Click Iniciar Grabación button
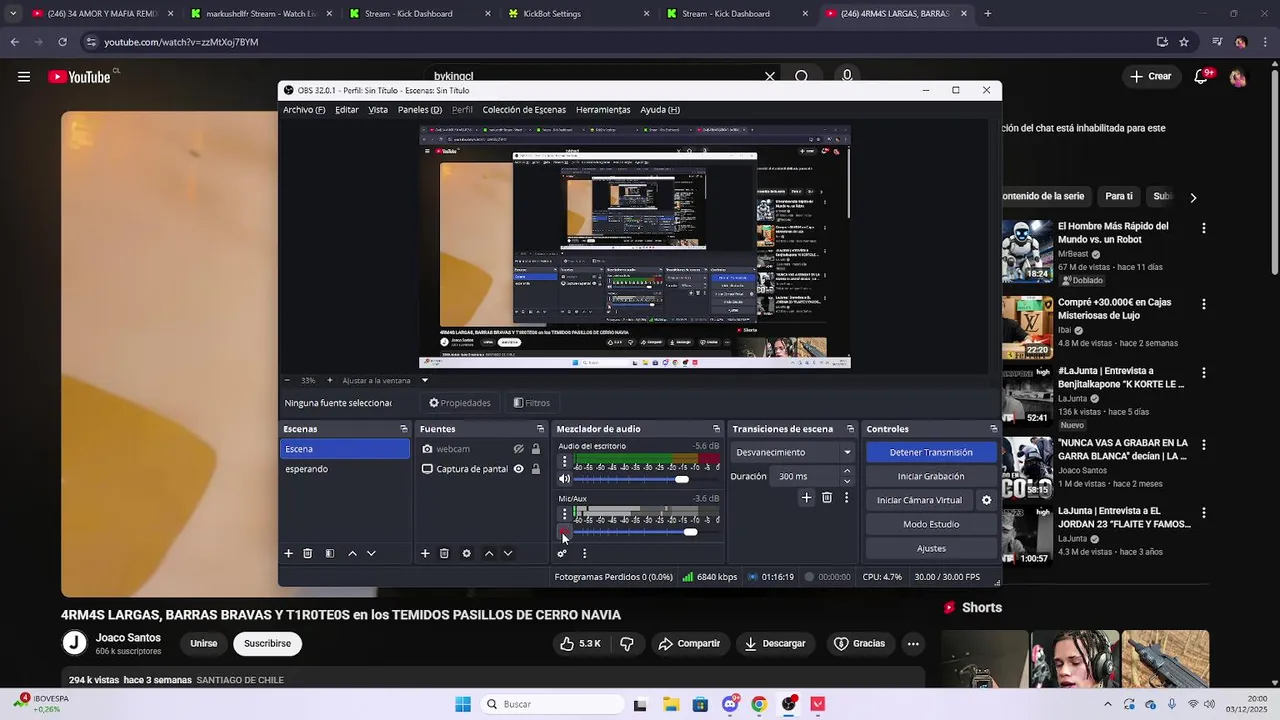Image resolution: width=1280 pixels, height=720 pixels. click(x=931, y=476)
